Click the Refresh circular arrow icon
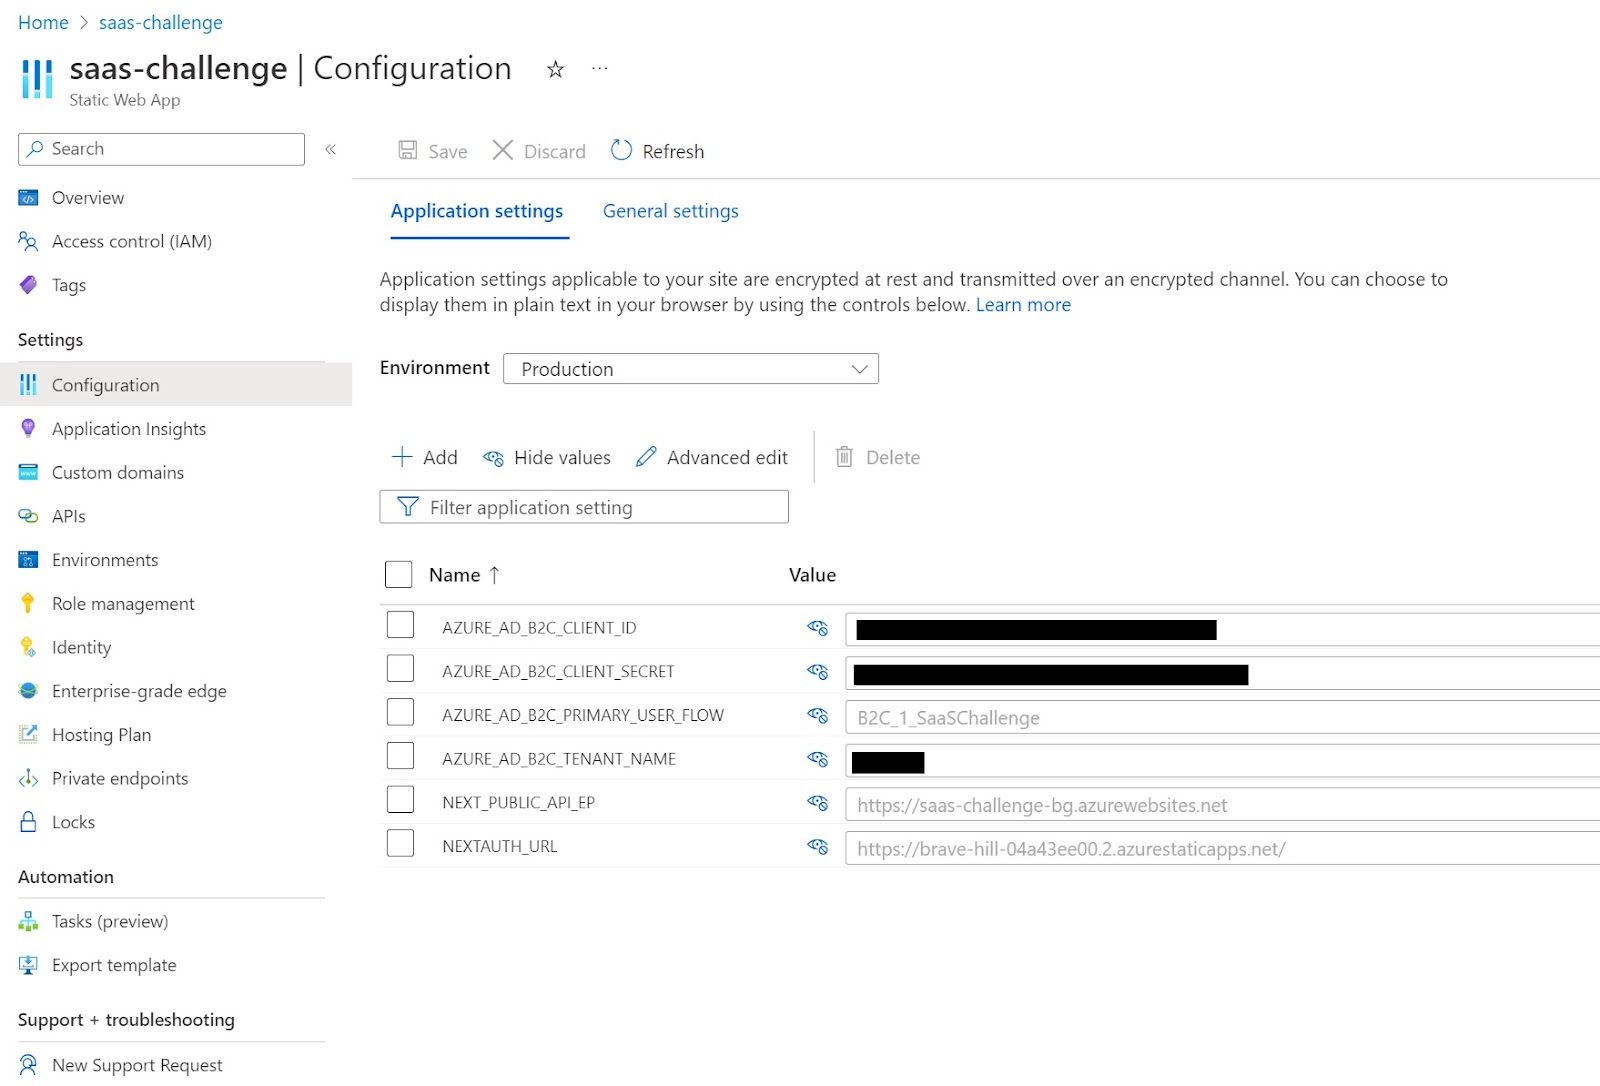Screen dimensions: 1600x1086 click(x=621, y=150)
